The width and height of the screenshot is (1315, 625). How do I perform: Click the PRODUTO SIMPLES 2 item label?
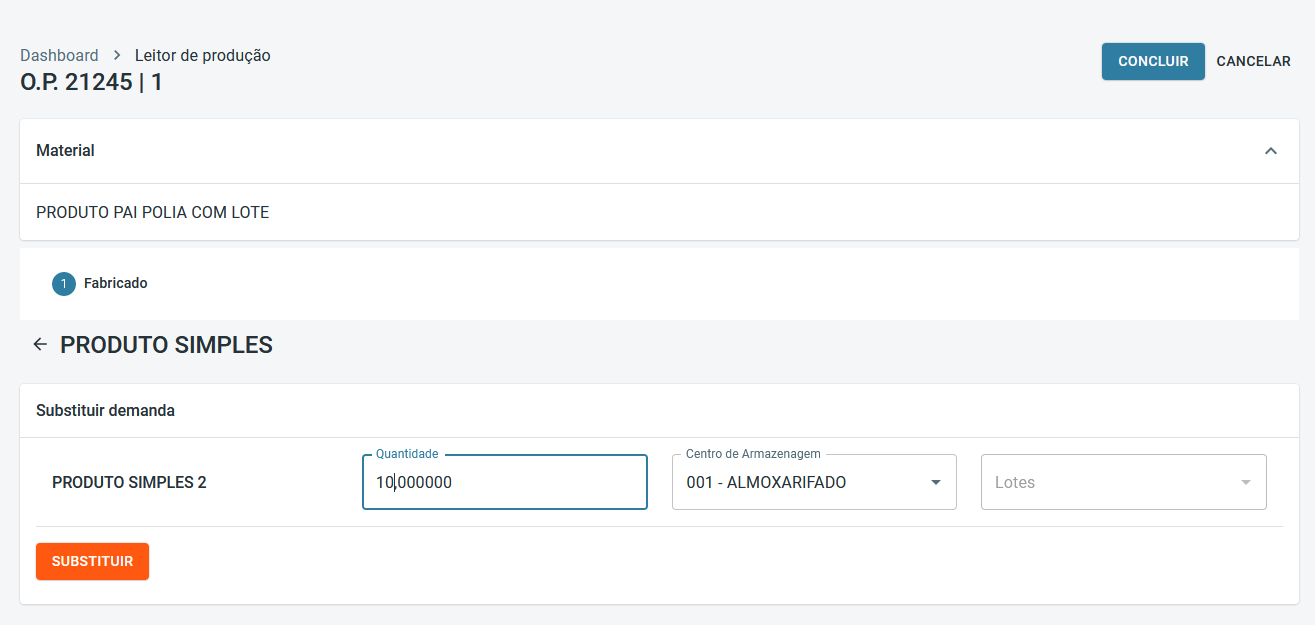129,482
